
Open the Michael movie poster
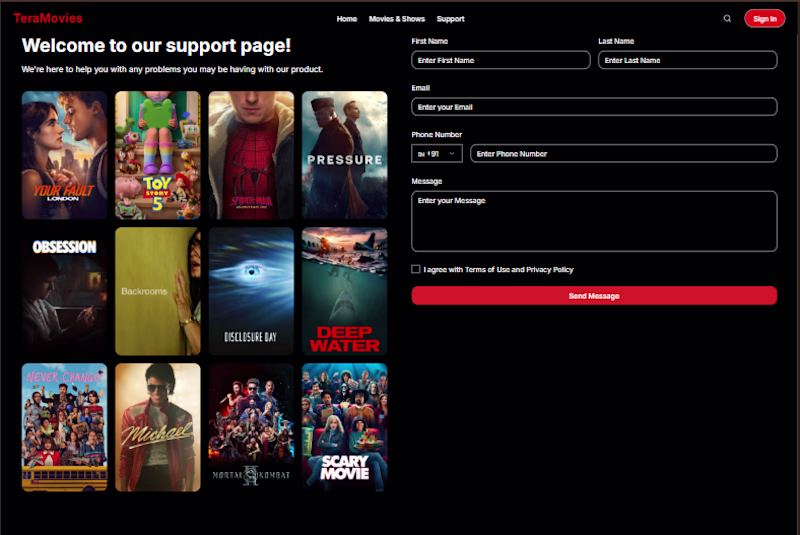(x=158, y=427)
